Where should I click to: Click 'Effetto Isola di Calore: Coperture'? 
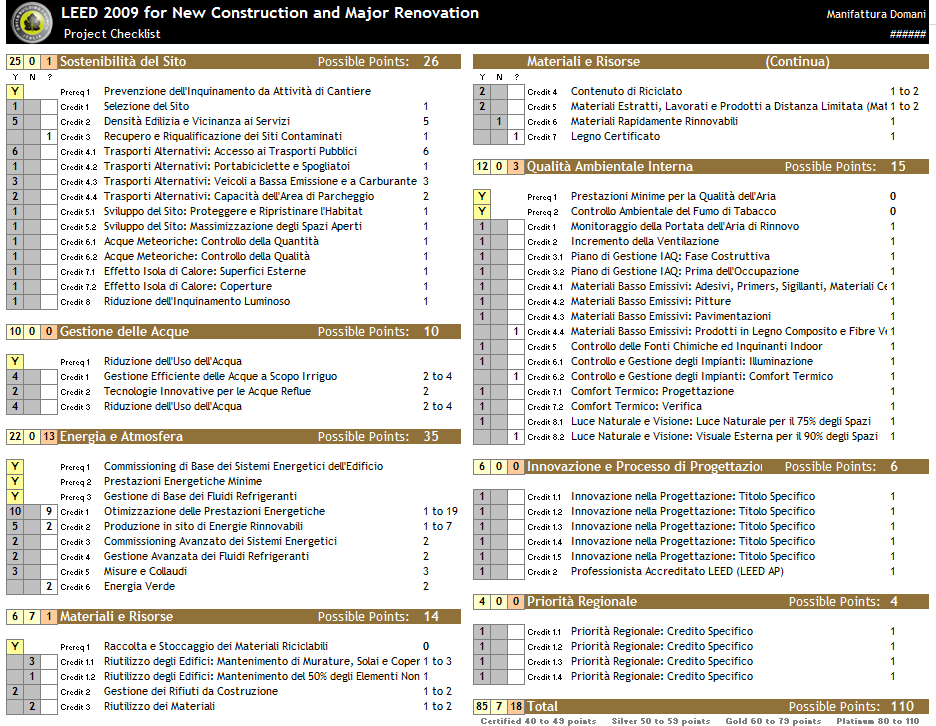[x=188, y=286]
